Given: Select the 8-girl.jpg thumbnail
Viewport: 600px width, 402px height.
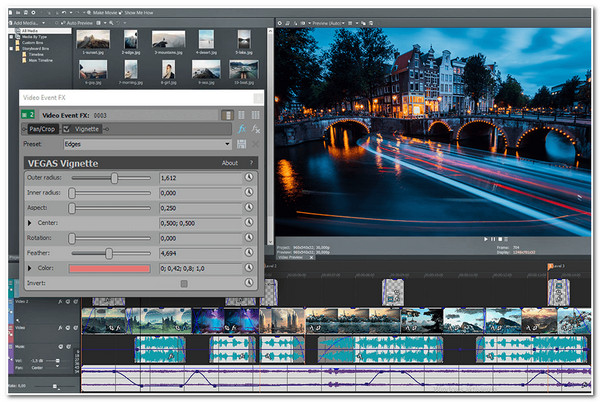Looking at the screenshot, I should 168,72.
